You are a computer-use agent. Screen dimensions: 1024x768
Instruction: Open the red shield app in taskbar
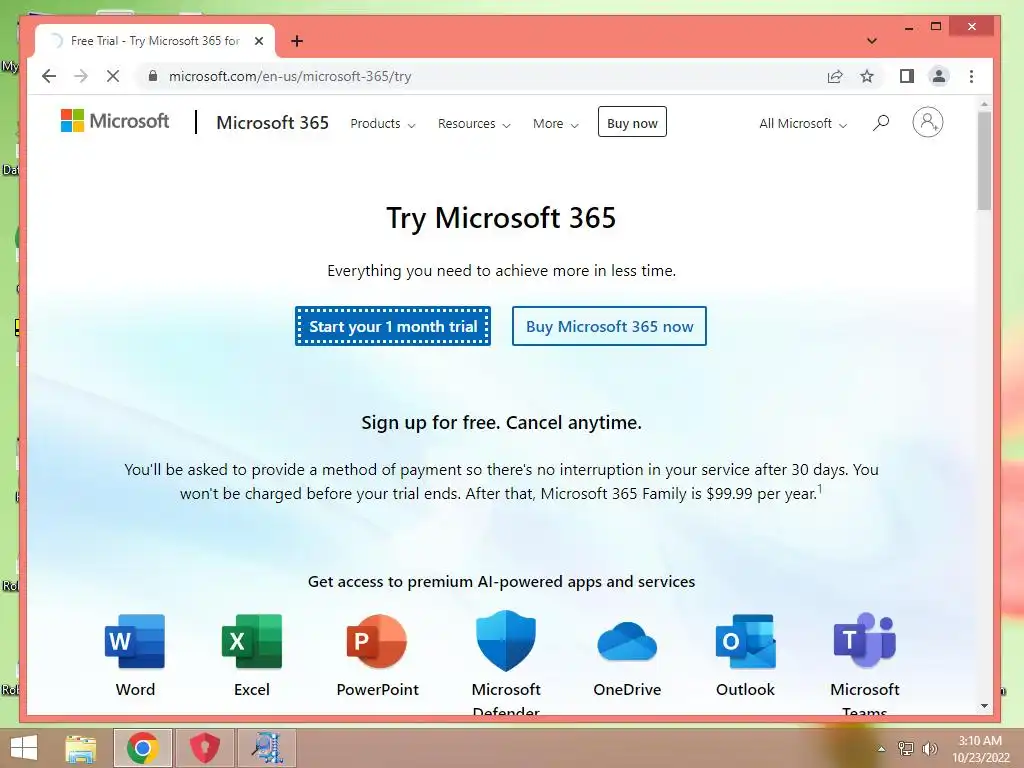pyautogui.click(x=204, y=748)
